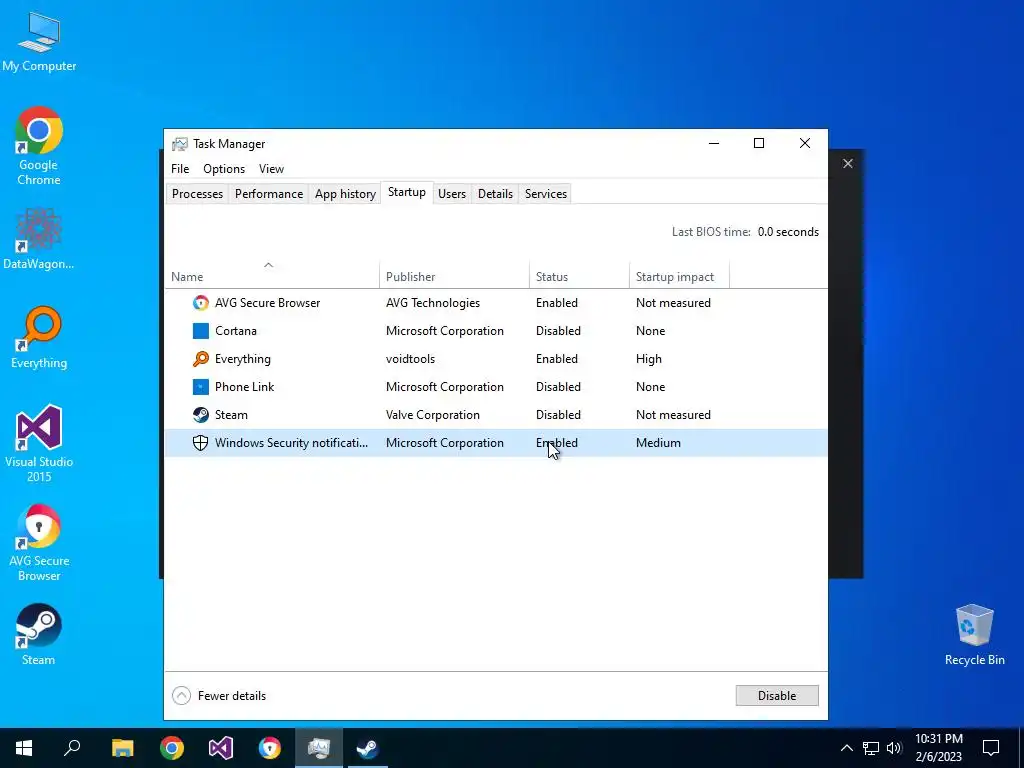Click the Task Manager taskbar button
Screen dimensions: 1024x768
point(319,748)
